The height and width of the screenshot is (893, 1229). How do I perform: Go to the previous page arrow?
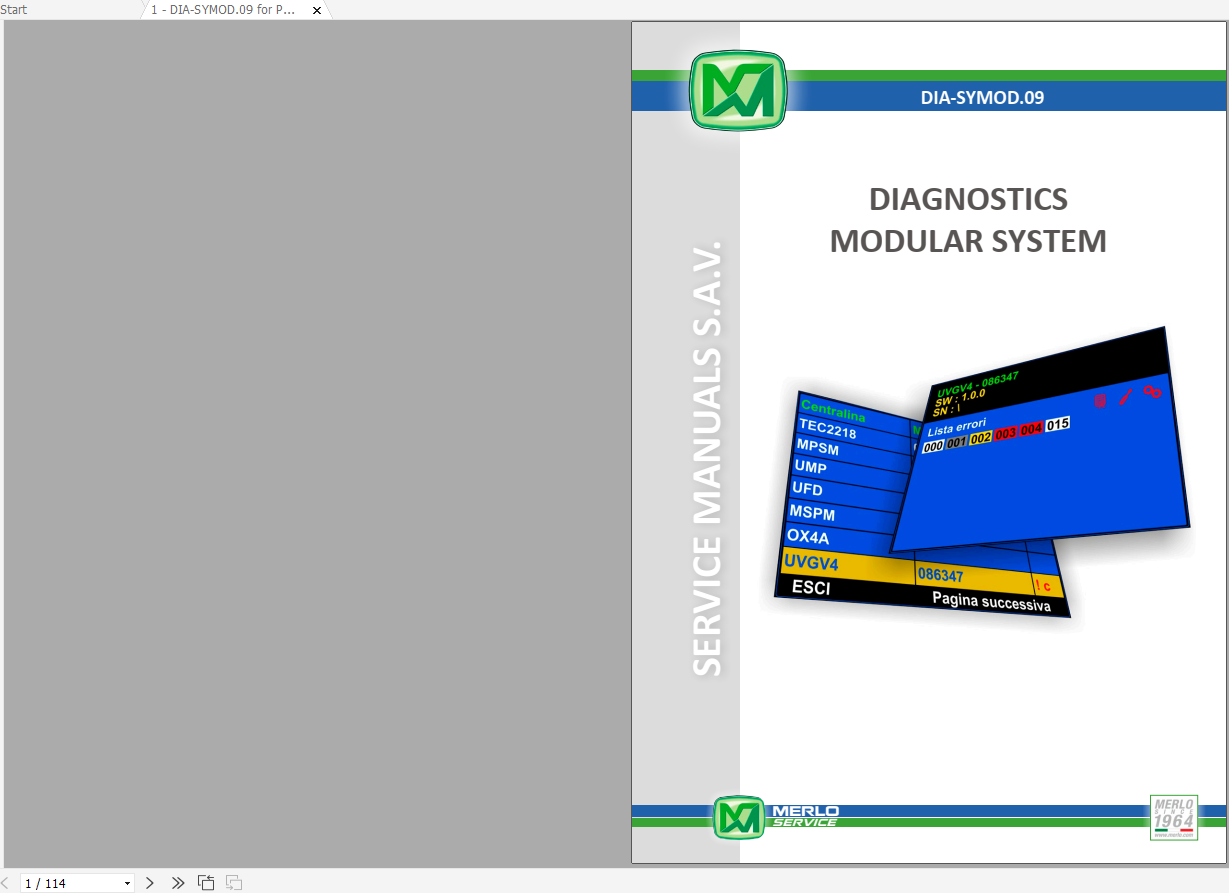[5, 883]
